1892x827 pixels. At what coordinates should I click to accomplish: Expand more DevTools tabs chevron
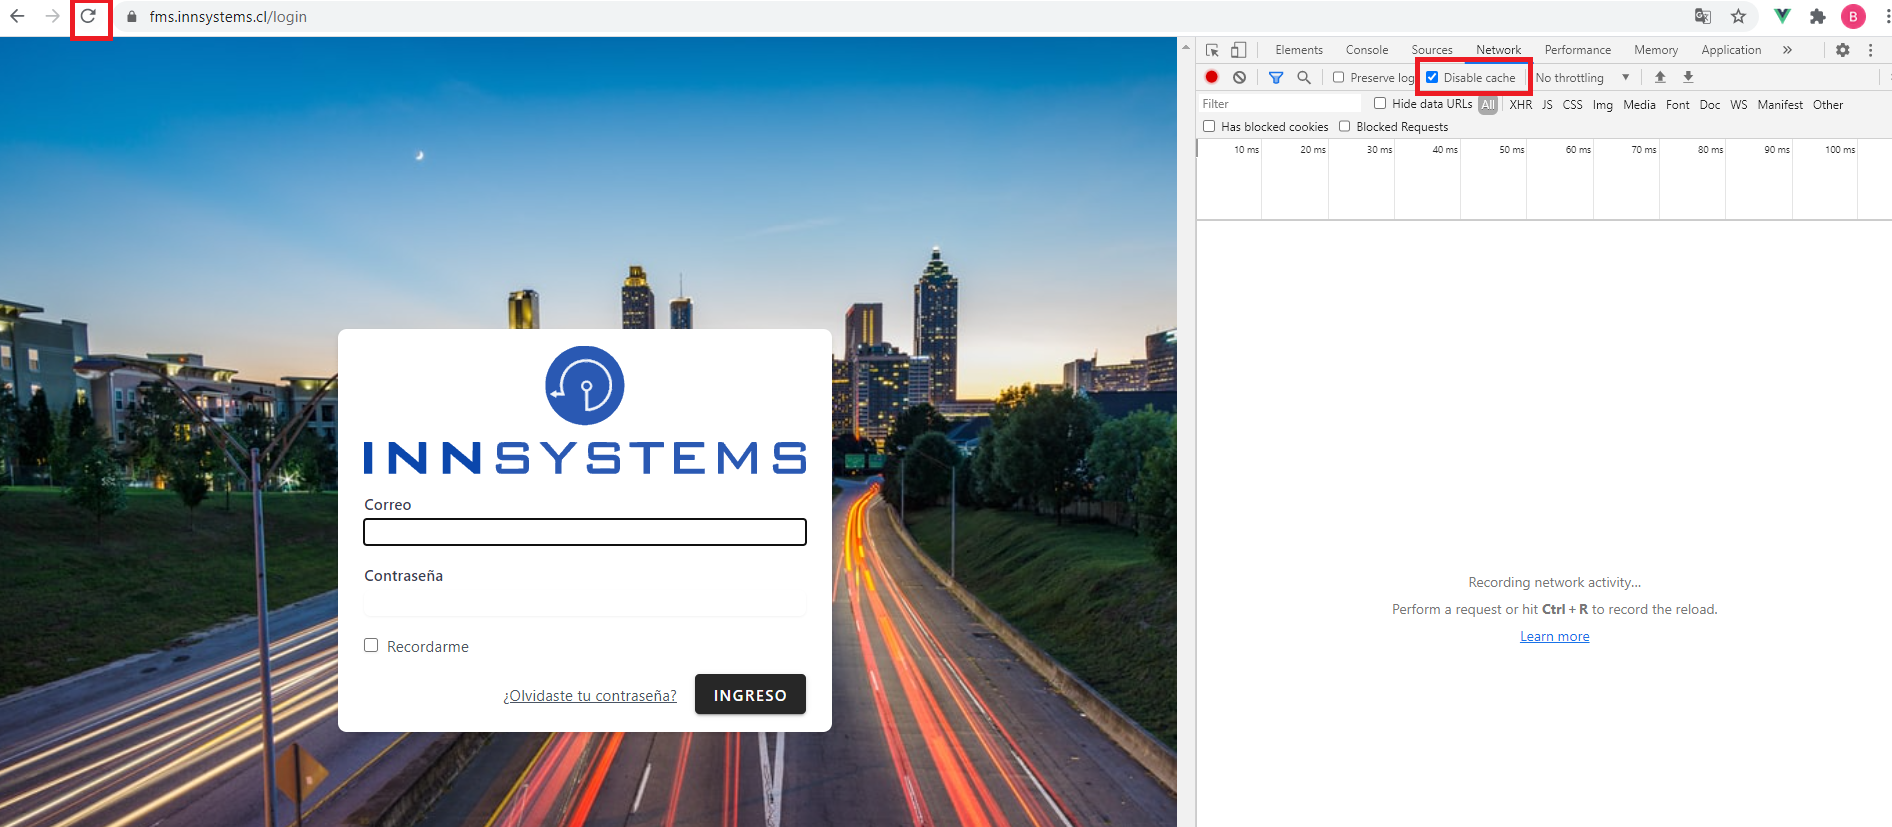[1787, 50]
